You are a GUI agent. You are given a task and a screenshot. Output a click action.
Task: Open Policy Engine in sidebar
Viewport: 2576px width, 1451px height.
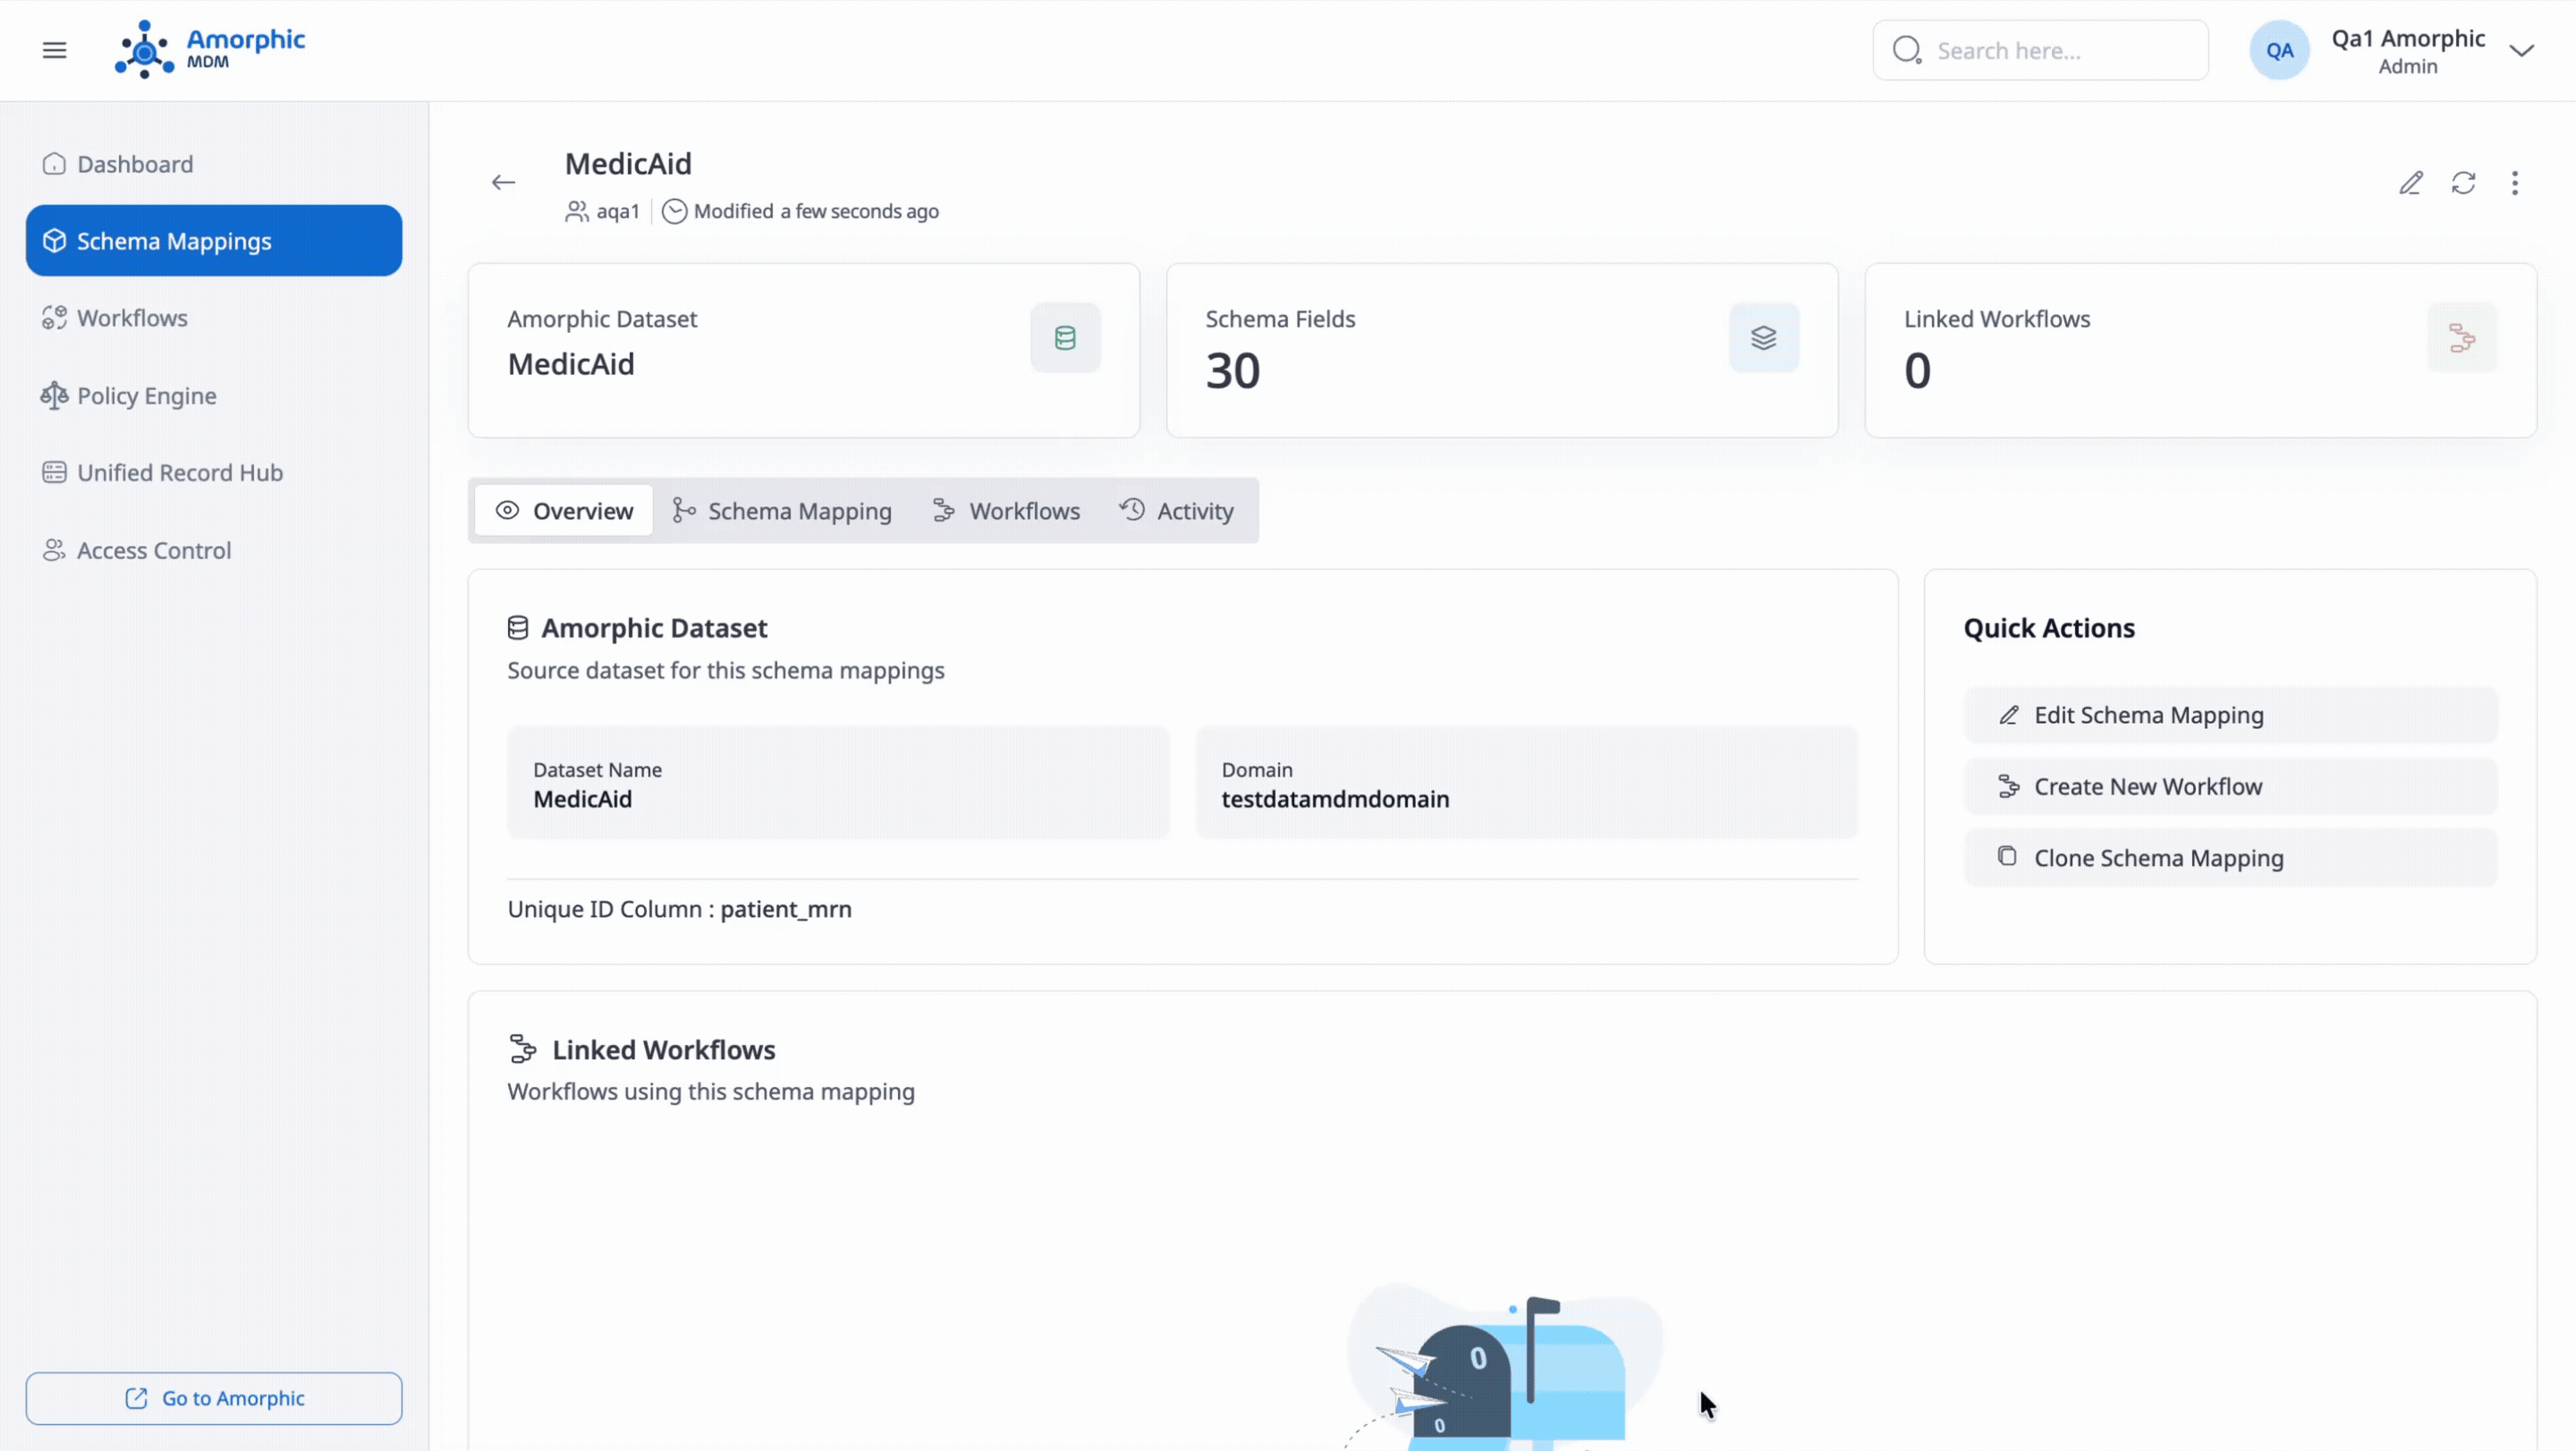coord(214,396)
